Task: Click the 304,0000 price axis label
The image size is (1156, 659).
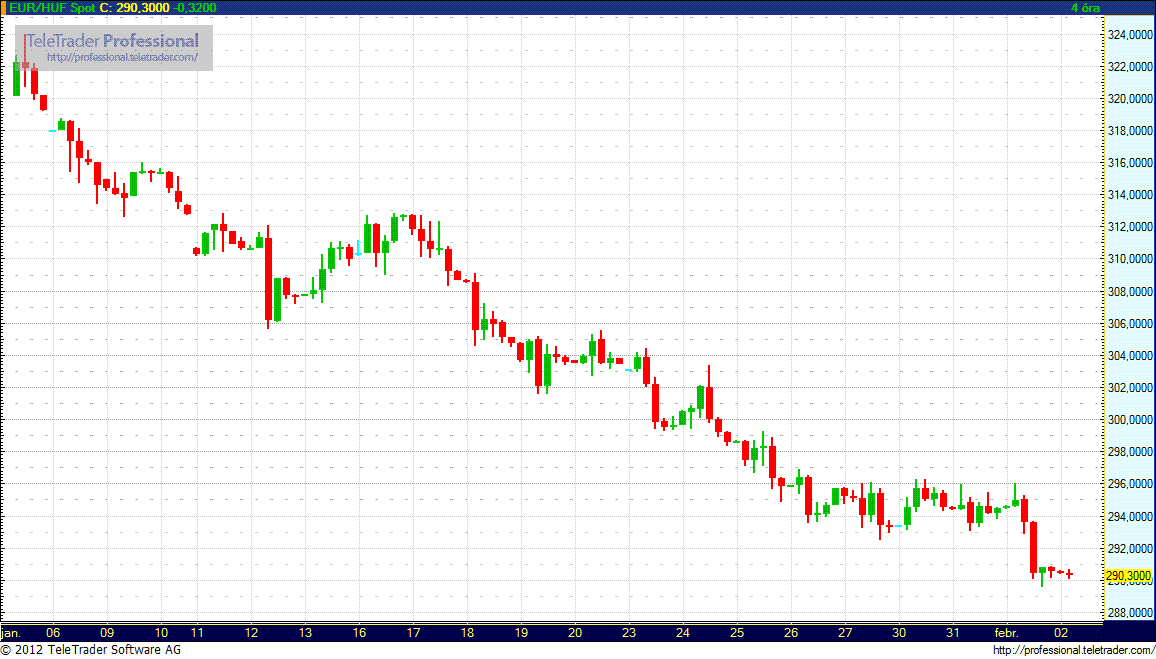Action: coord(1129,355)
